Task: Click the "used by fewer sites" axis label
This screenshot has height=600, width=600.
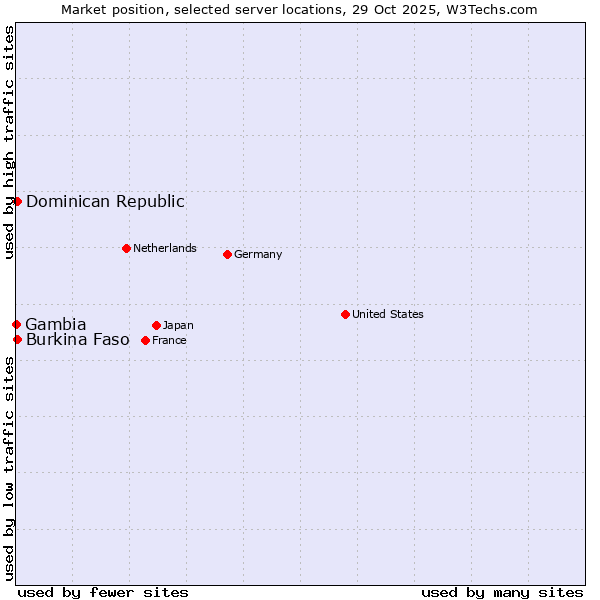Action: (x=103, y=592)
